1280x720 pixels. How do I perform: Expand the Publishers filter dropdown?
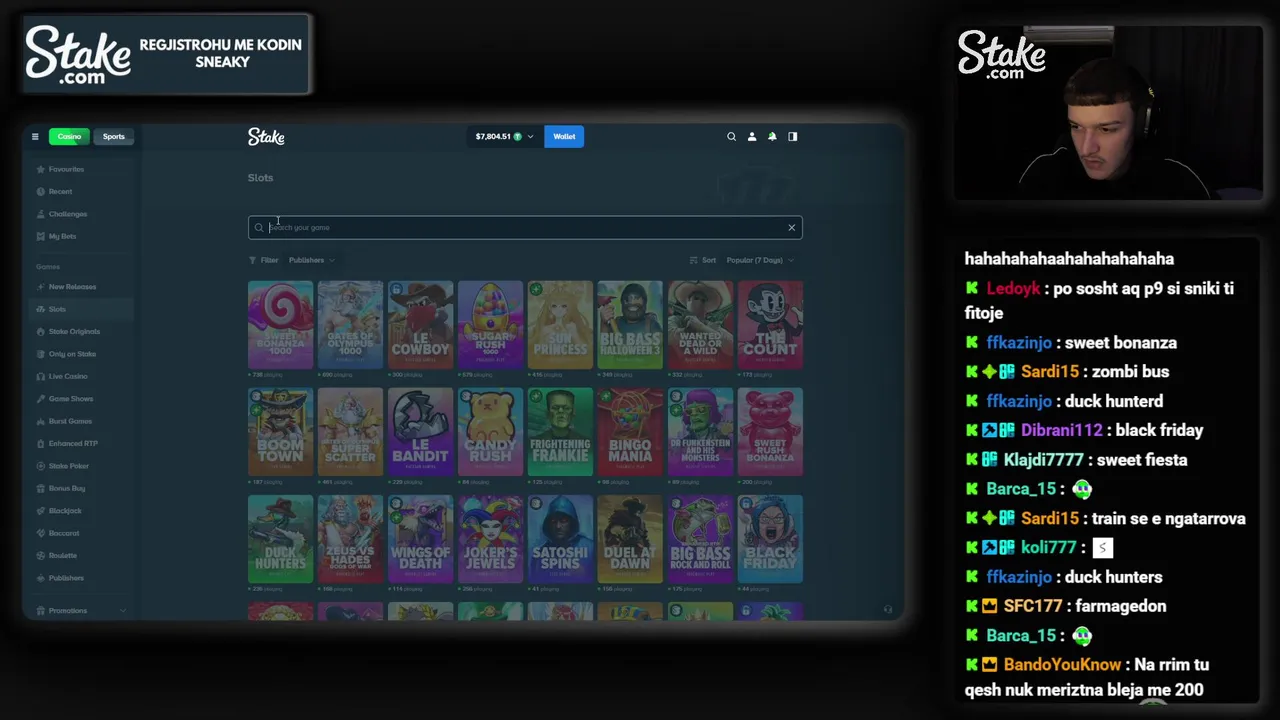pos(311,260)
